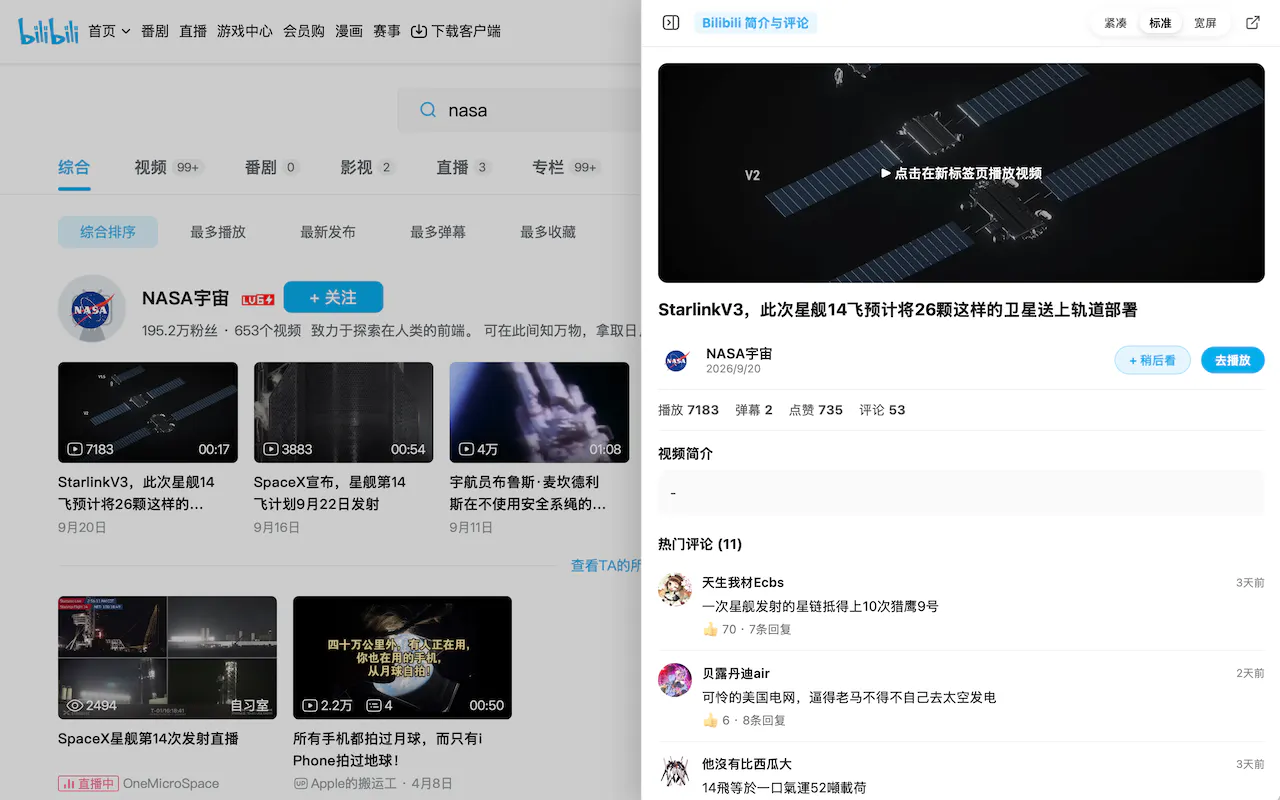
Task: Click NASA avatar in side panel
Action: click(677, 361)
